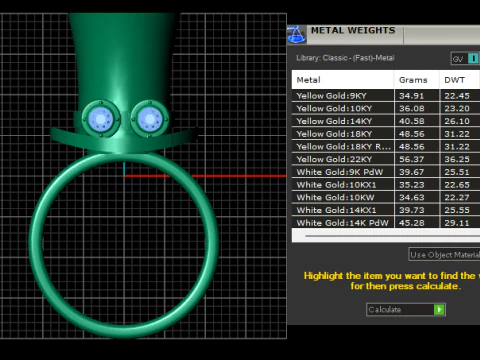Select White Gold:9K PdW row
This screenshot has width=480, height=360.
[x=386, y=172]
